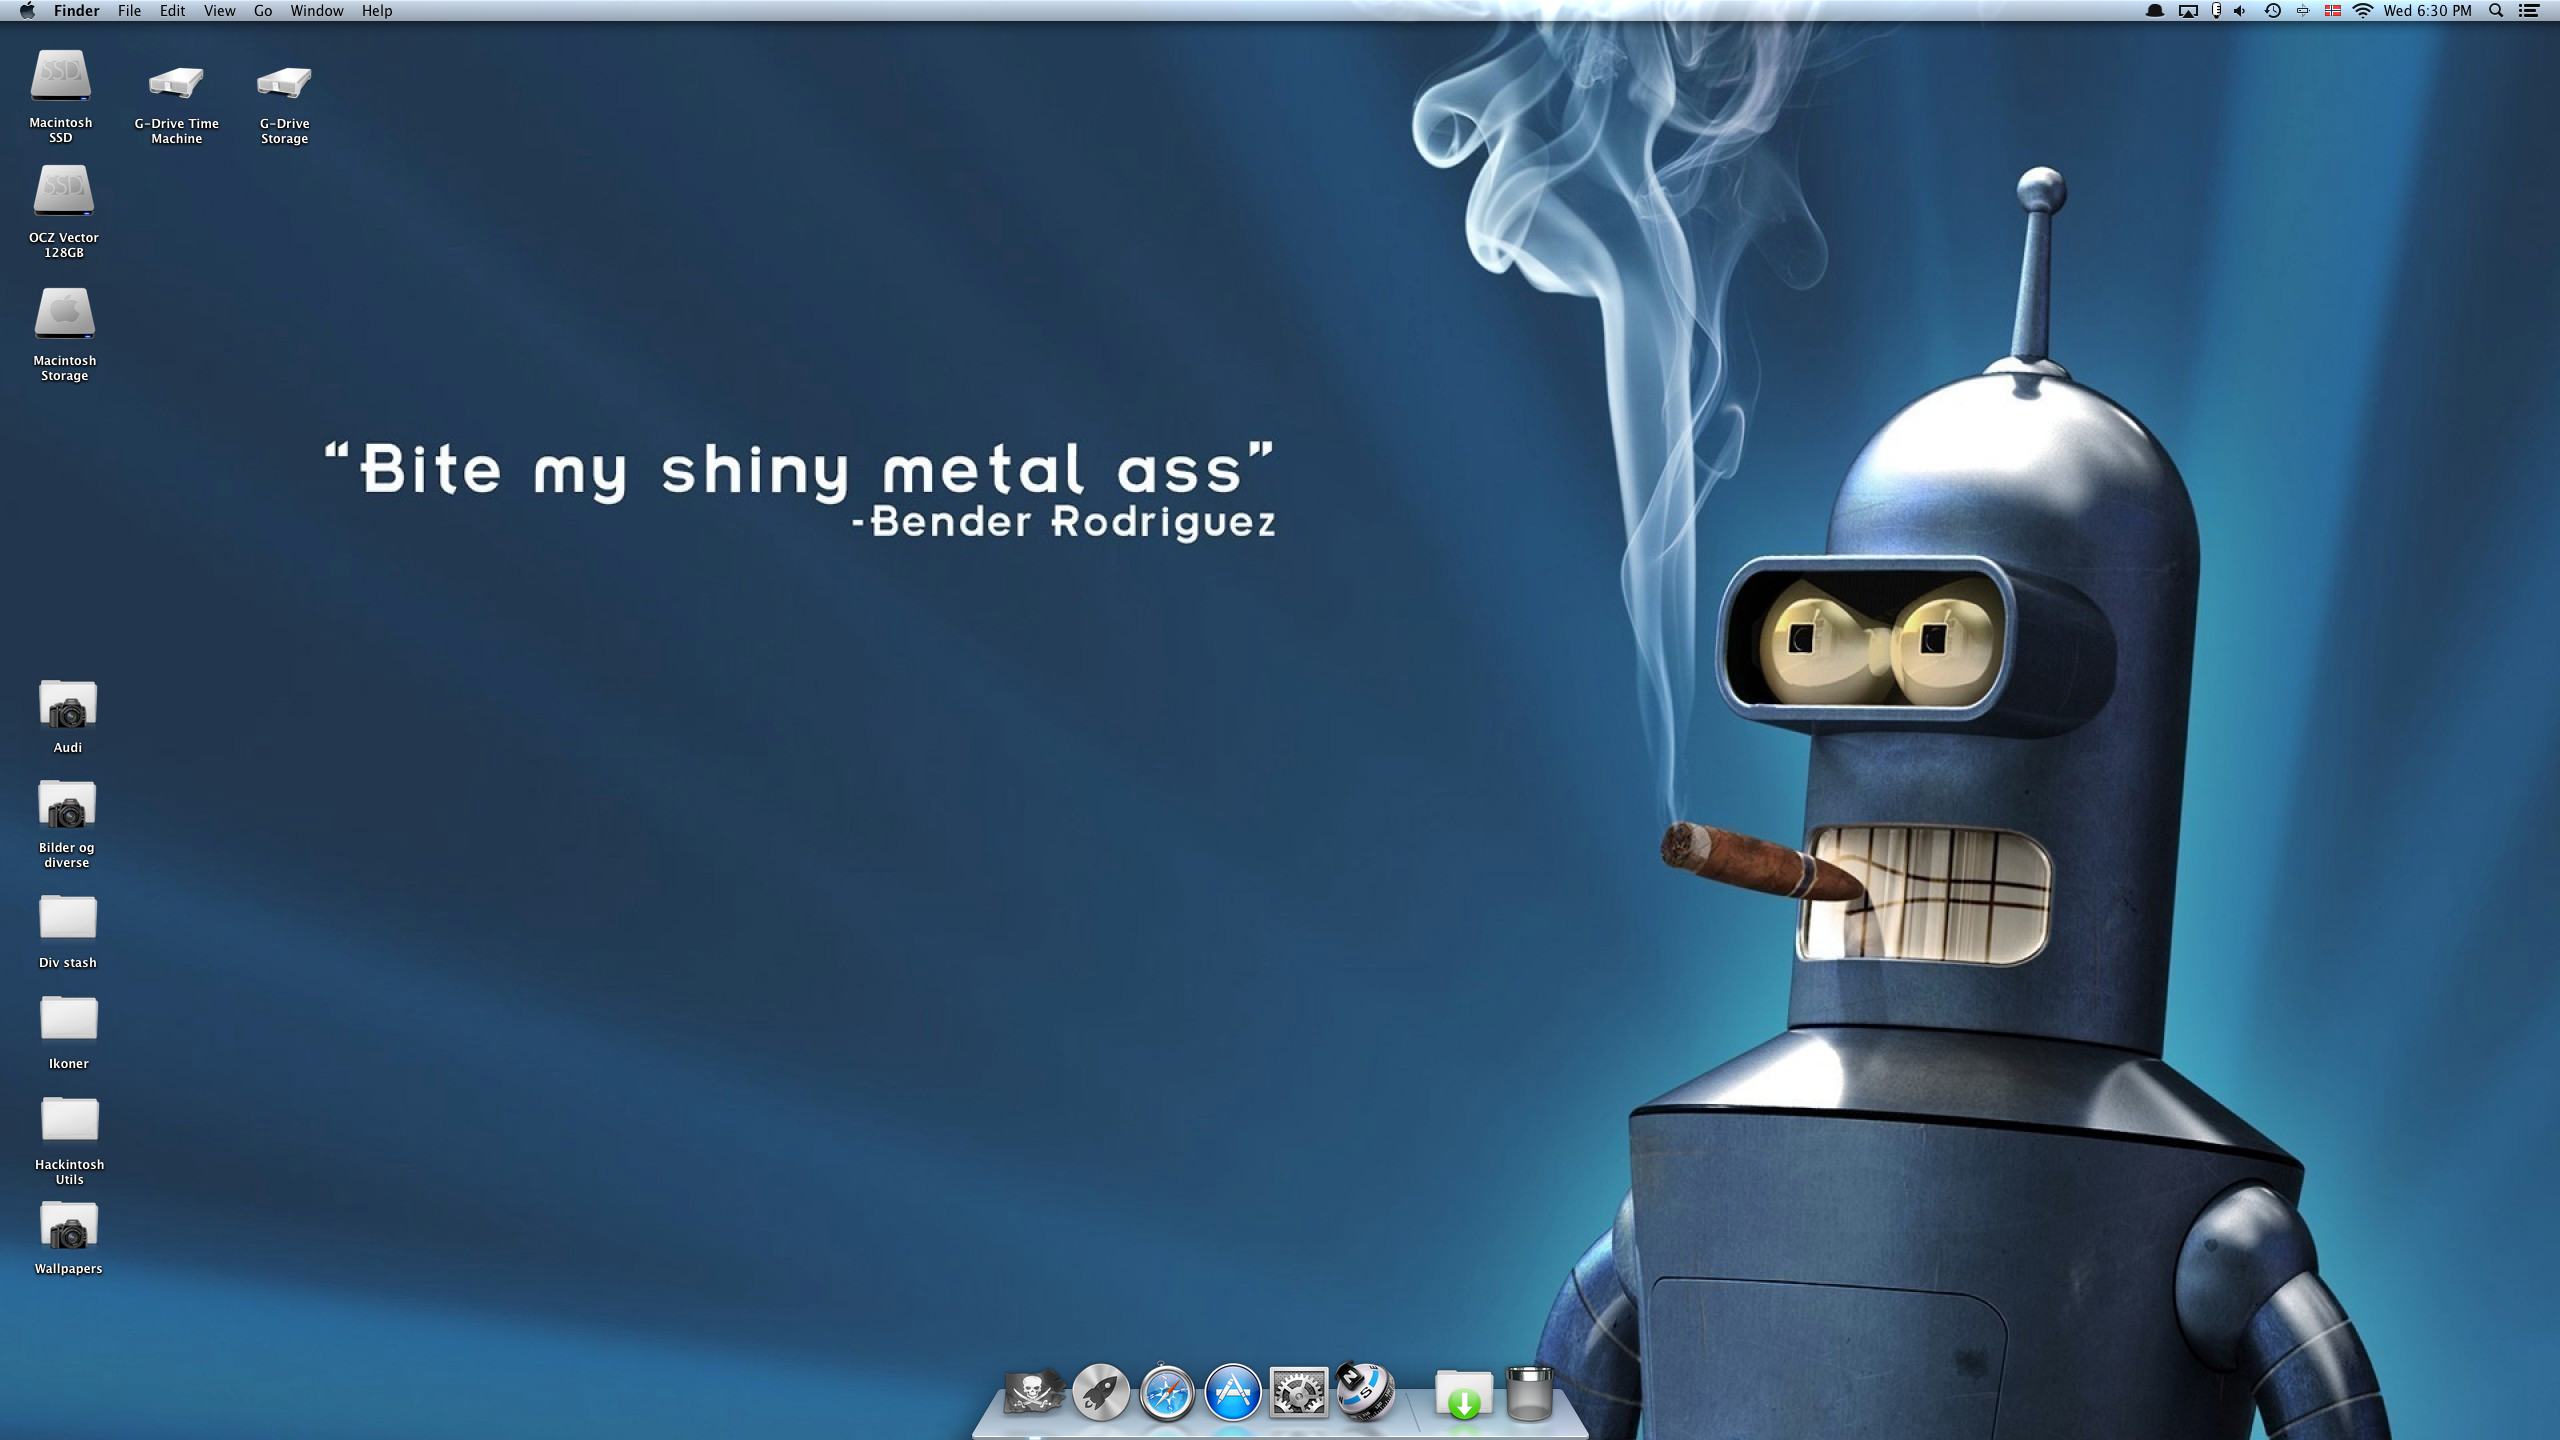Open Launchpad from the Dock
The image size is (2560, 1440).
point(1101,1392)
